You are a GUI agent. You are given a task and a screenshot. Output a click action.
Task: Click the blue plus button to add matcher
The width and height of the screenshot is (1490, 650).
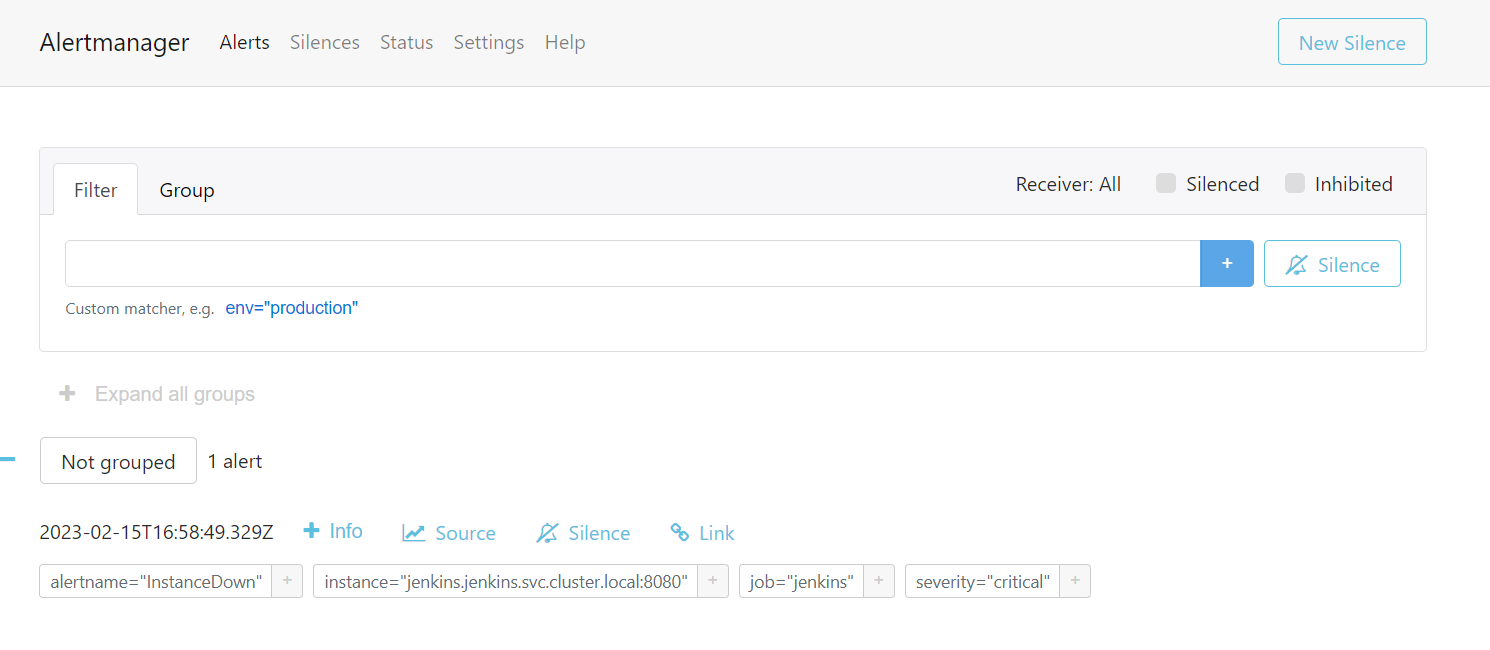(1226, 263)
